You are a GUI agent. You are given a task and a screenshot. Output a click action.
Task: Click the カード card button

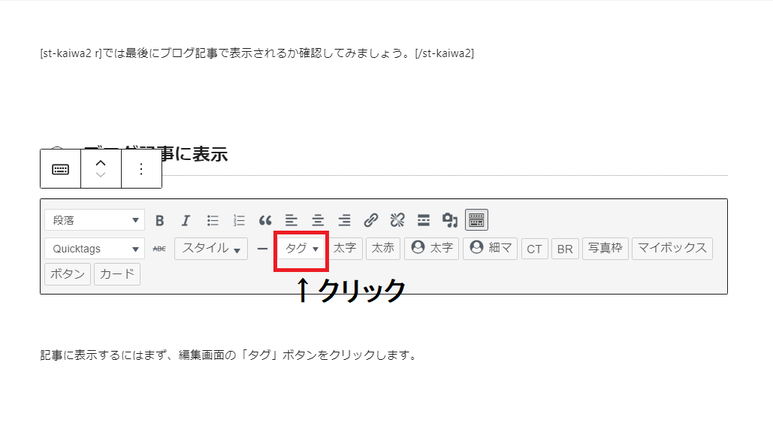(x=117, y=274)
